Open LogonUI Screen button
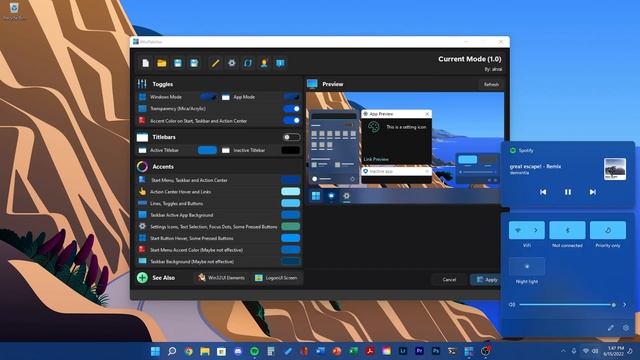 [x=276, y=278]
